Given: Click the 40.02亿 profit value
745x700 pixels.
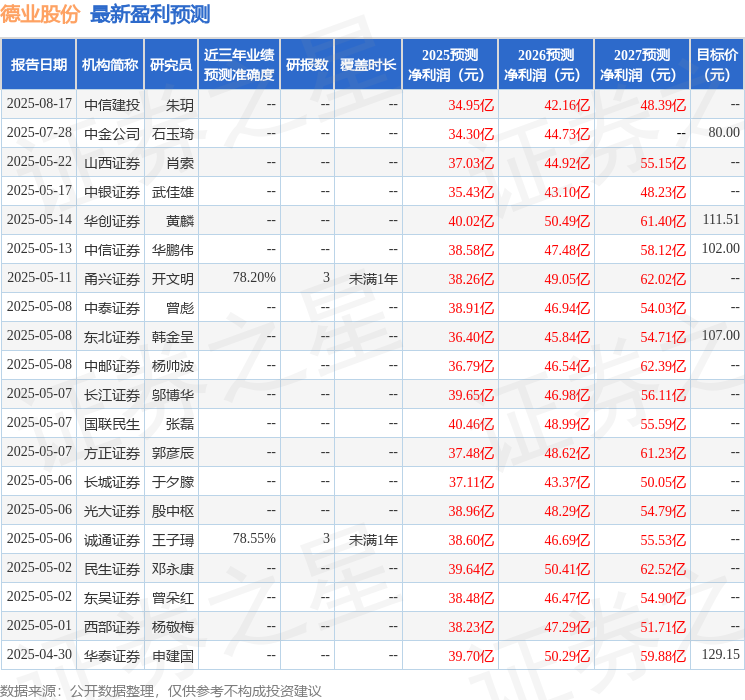Looking at the screenshot, I should [x=471, y=221].
